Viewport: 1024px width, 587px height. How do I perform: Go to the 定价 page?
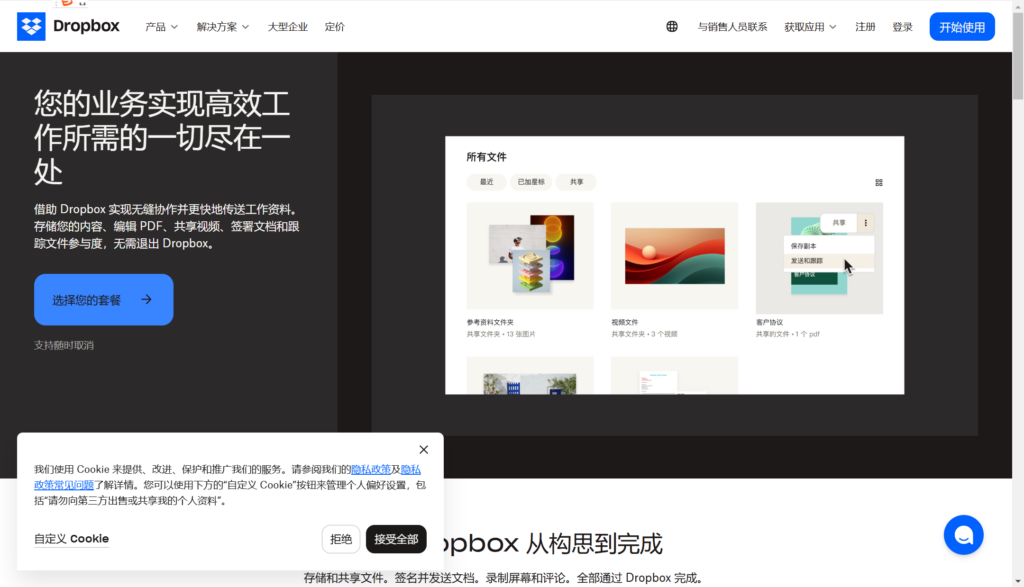click(x=335, y=27)
